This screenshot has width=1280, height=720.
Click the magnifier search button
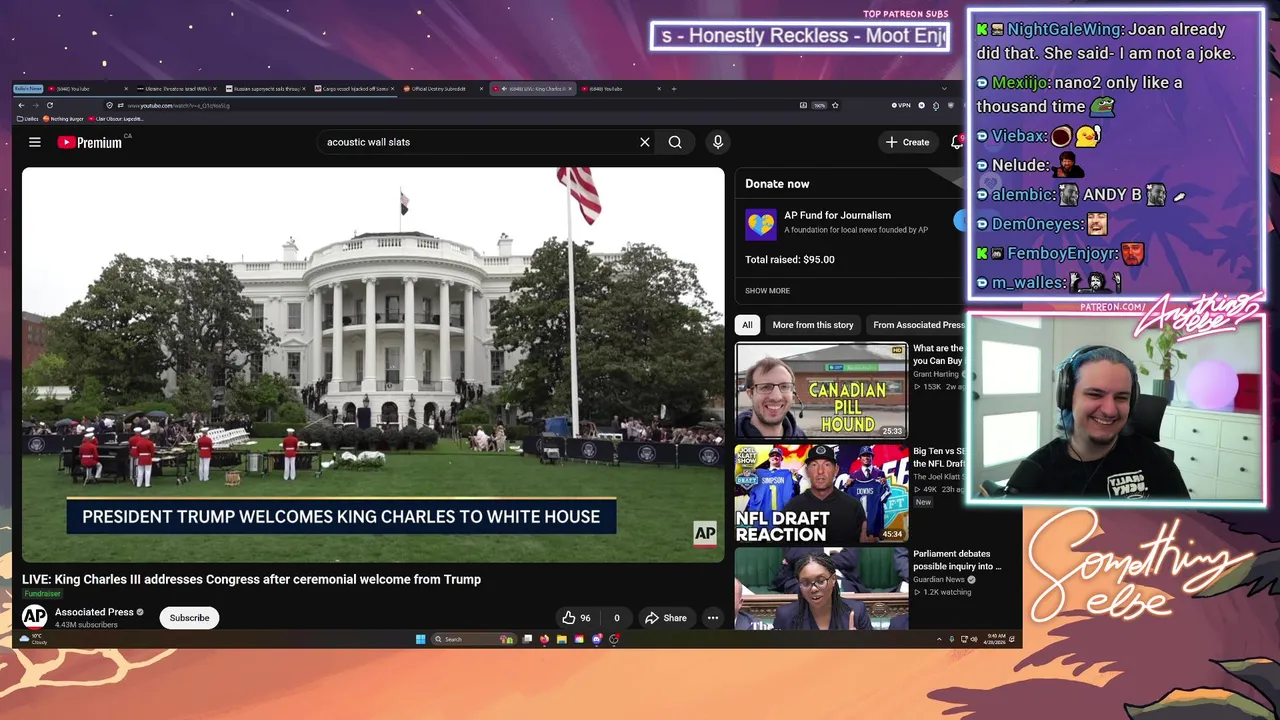pyautogui.click(x=675, y=142)
